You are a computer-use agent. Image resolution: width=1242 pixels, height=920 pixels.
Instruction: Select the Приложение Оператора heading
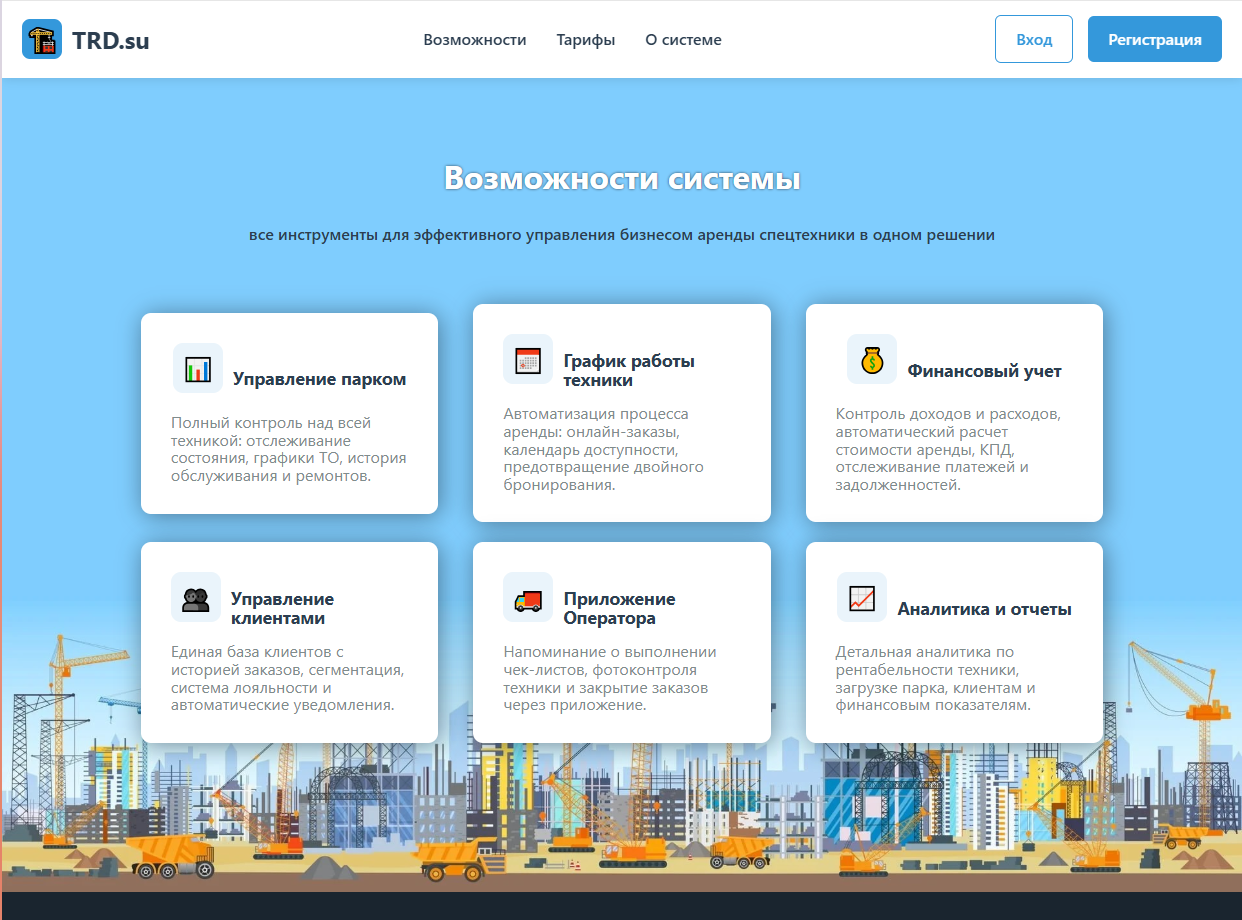pyautogui.click(x=620, y=608)
